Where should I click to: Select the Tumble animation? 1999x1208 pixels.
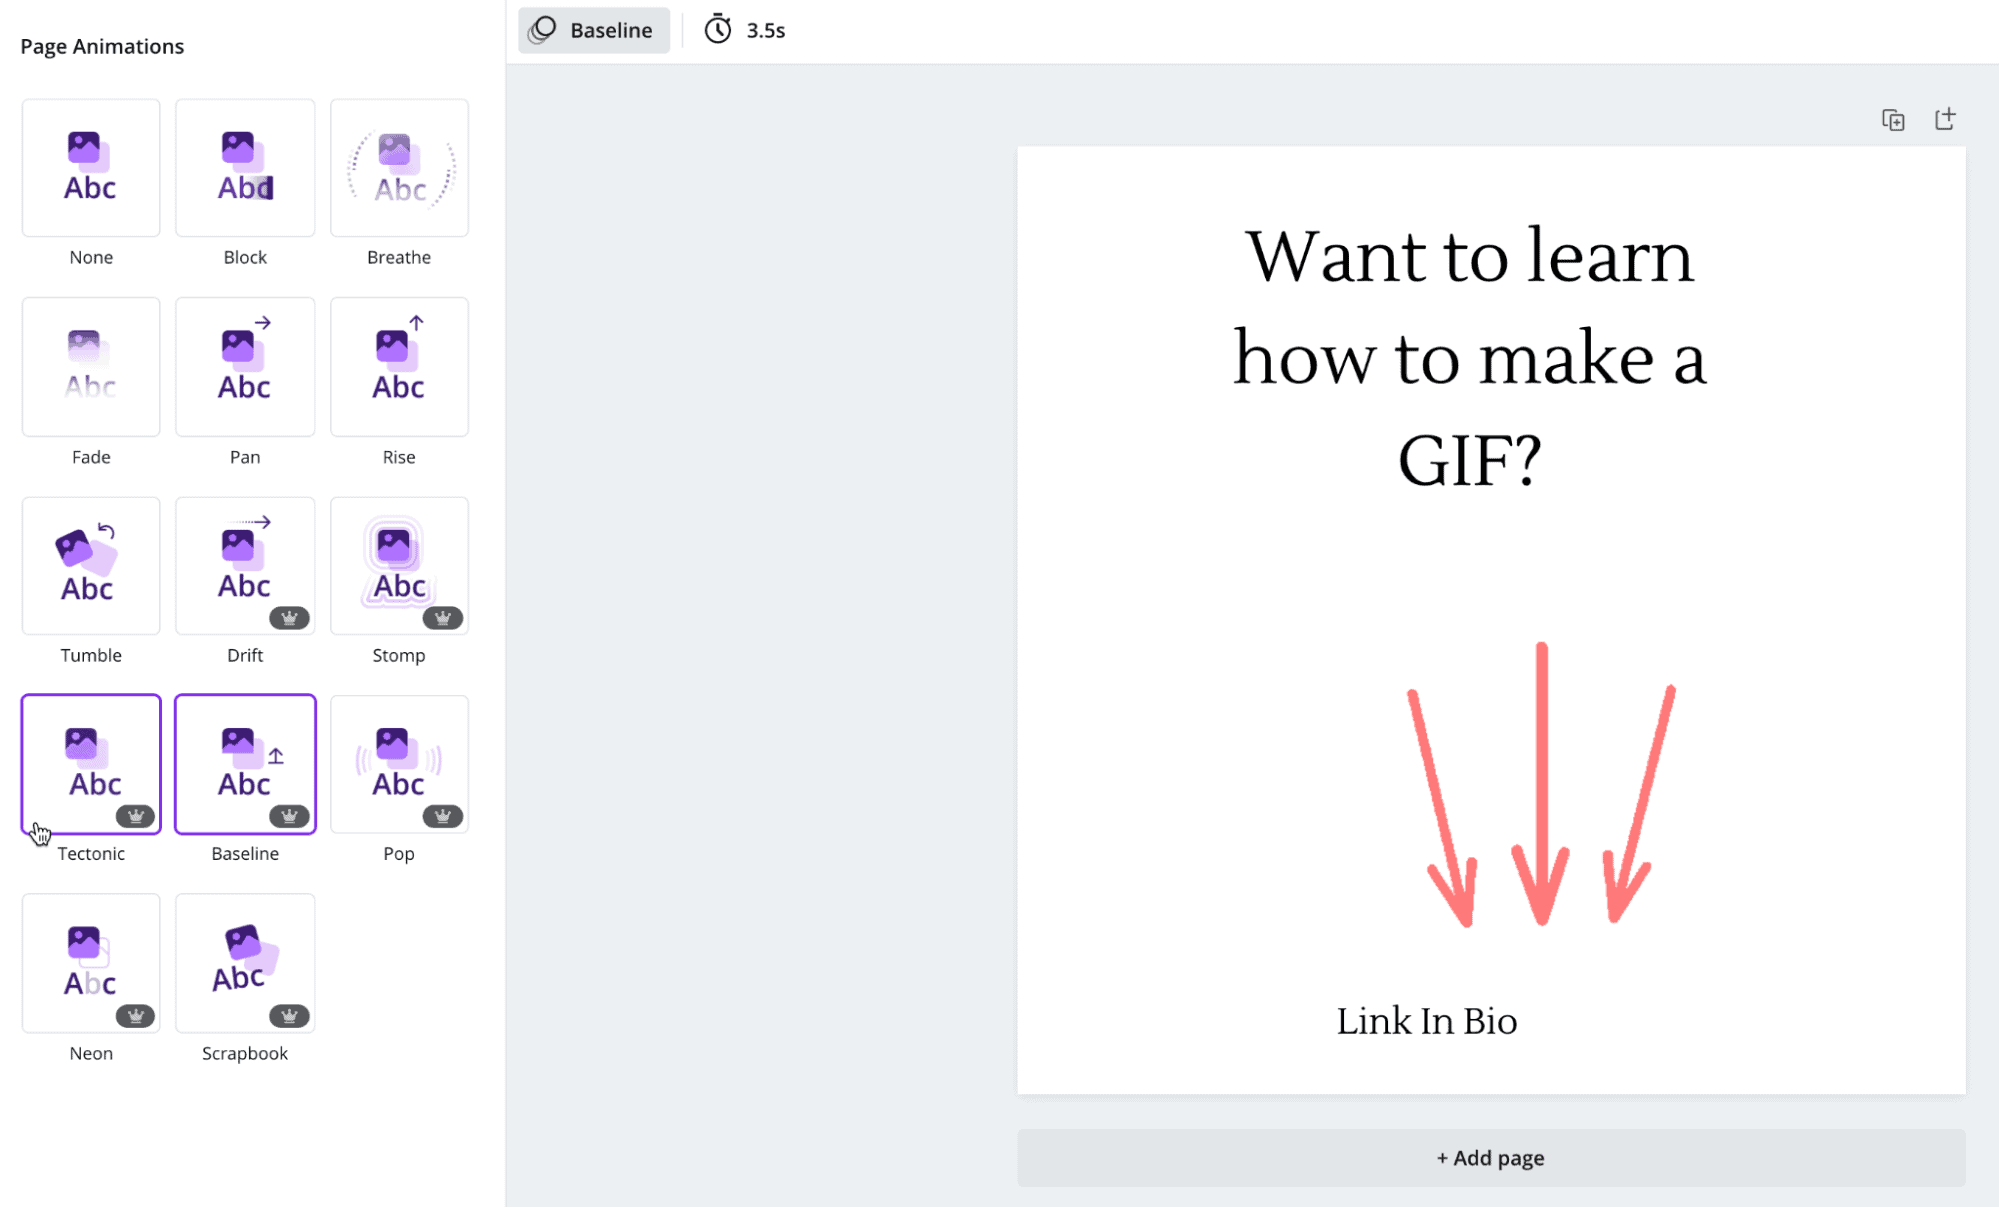pyautogui.click(x=91, y=566)
